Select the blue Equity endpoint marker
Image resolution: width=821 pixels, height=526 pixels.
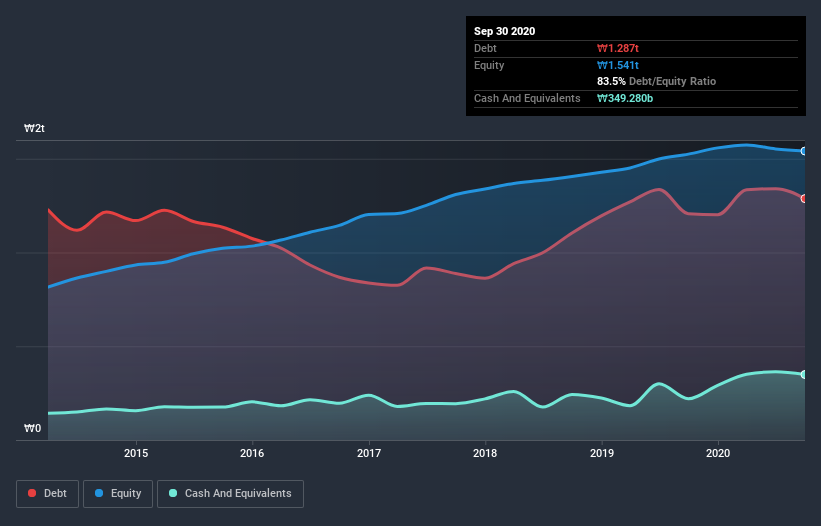(x=804, y=151)
